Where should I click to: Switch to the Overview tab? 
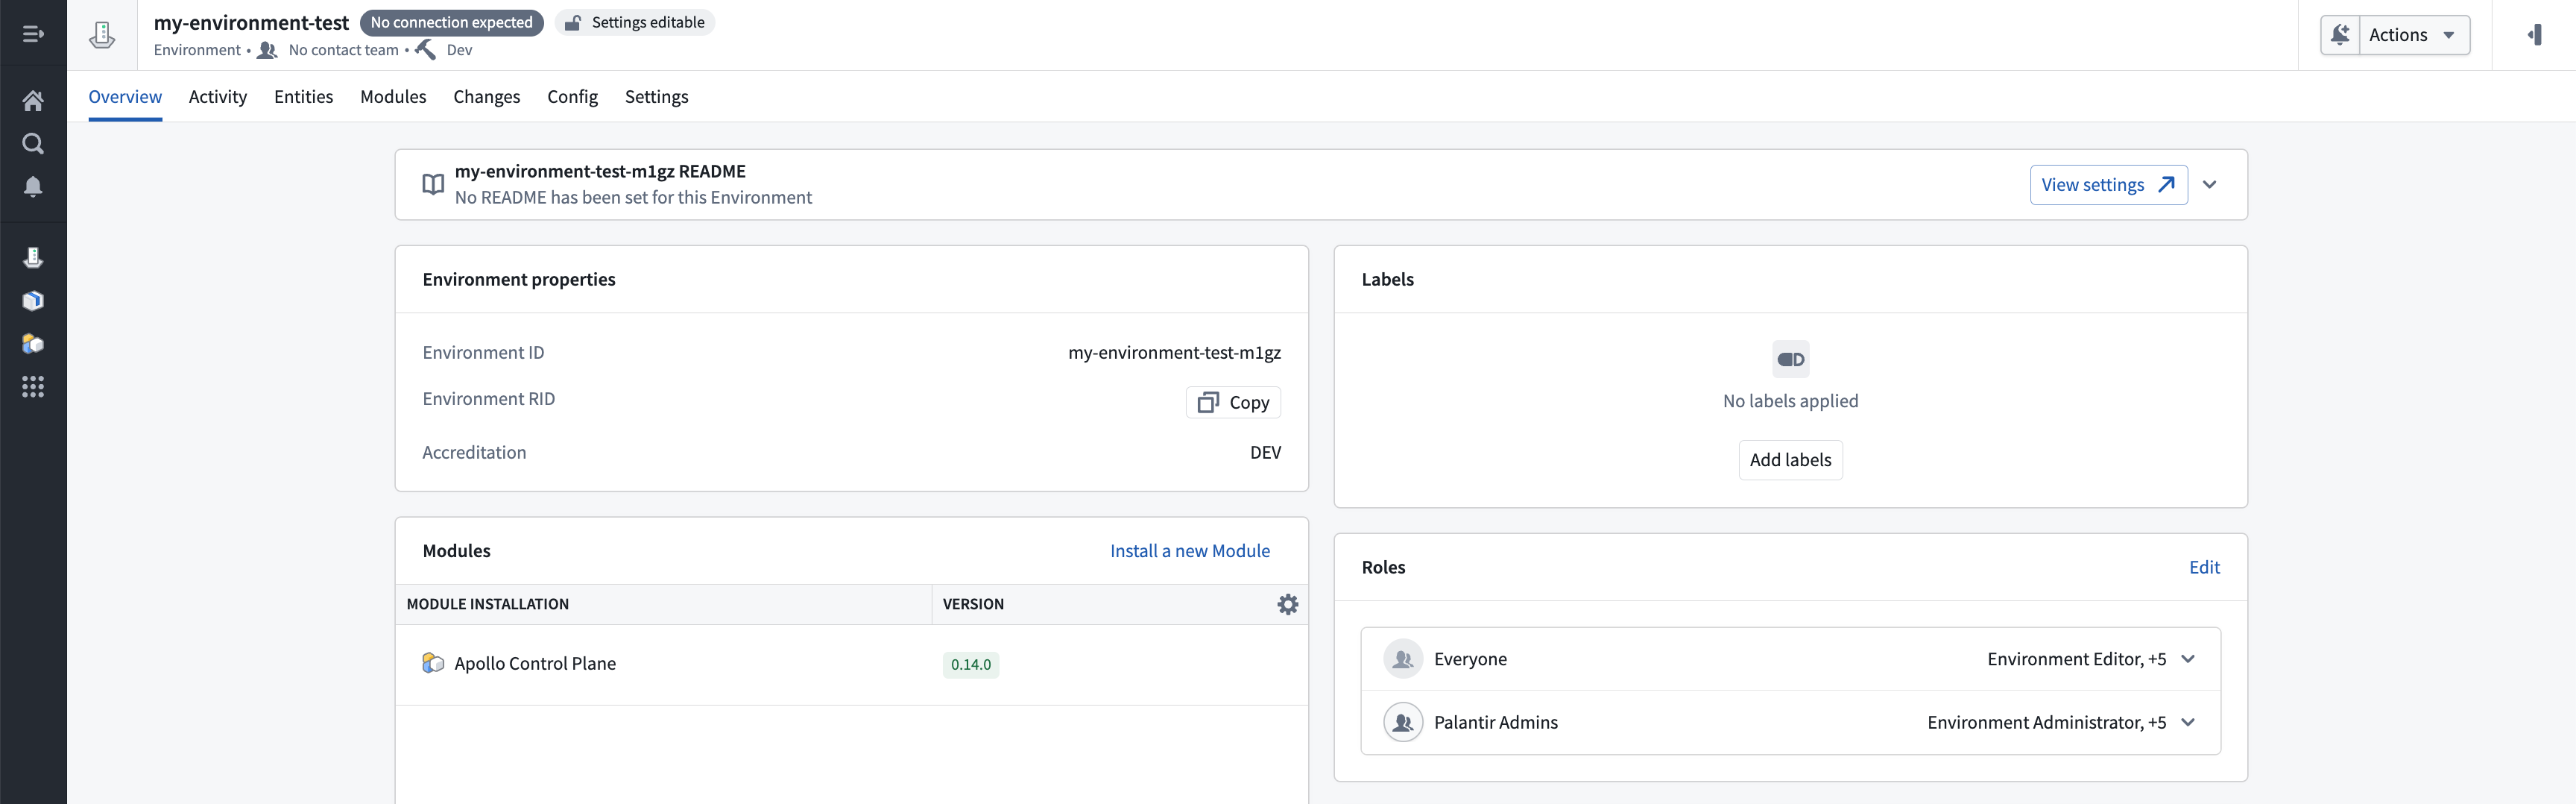125,97
